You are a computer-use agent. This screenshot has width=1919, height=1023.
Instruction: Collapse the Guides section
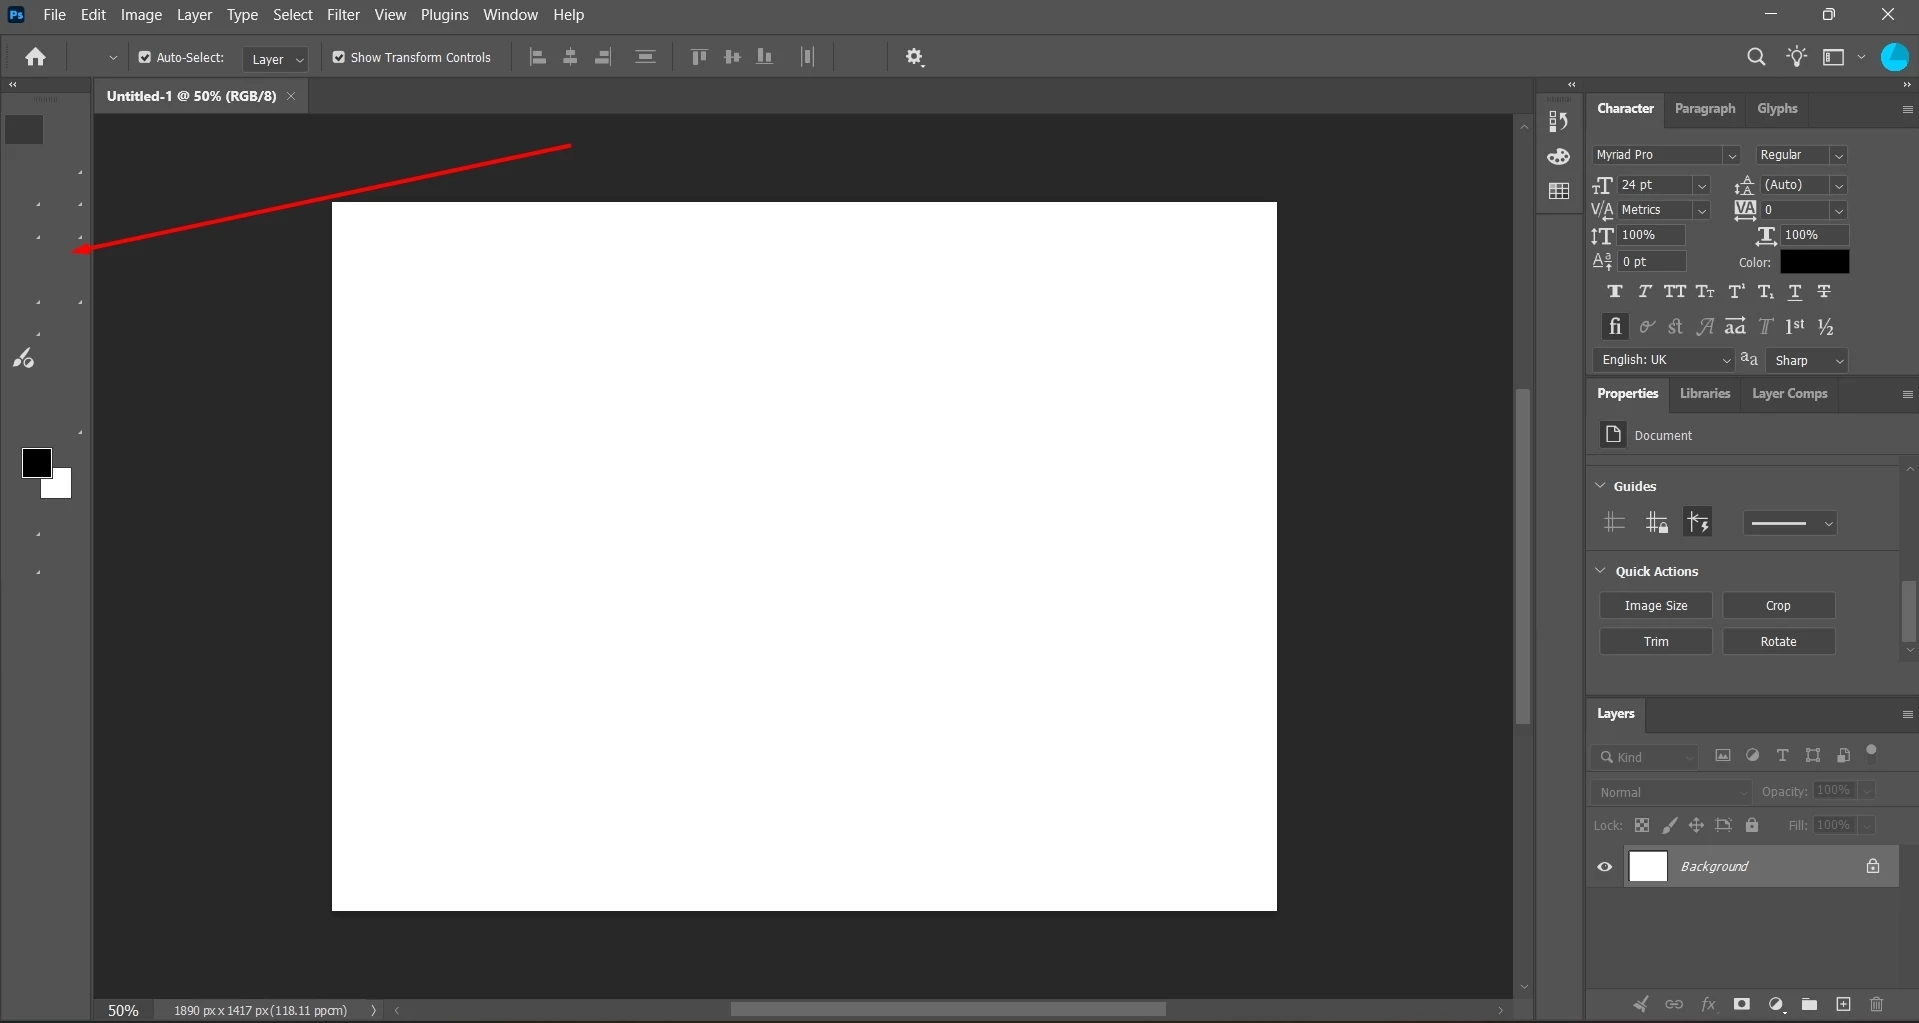click(x=1600, y=486)
